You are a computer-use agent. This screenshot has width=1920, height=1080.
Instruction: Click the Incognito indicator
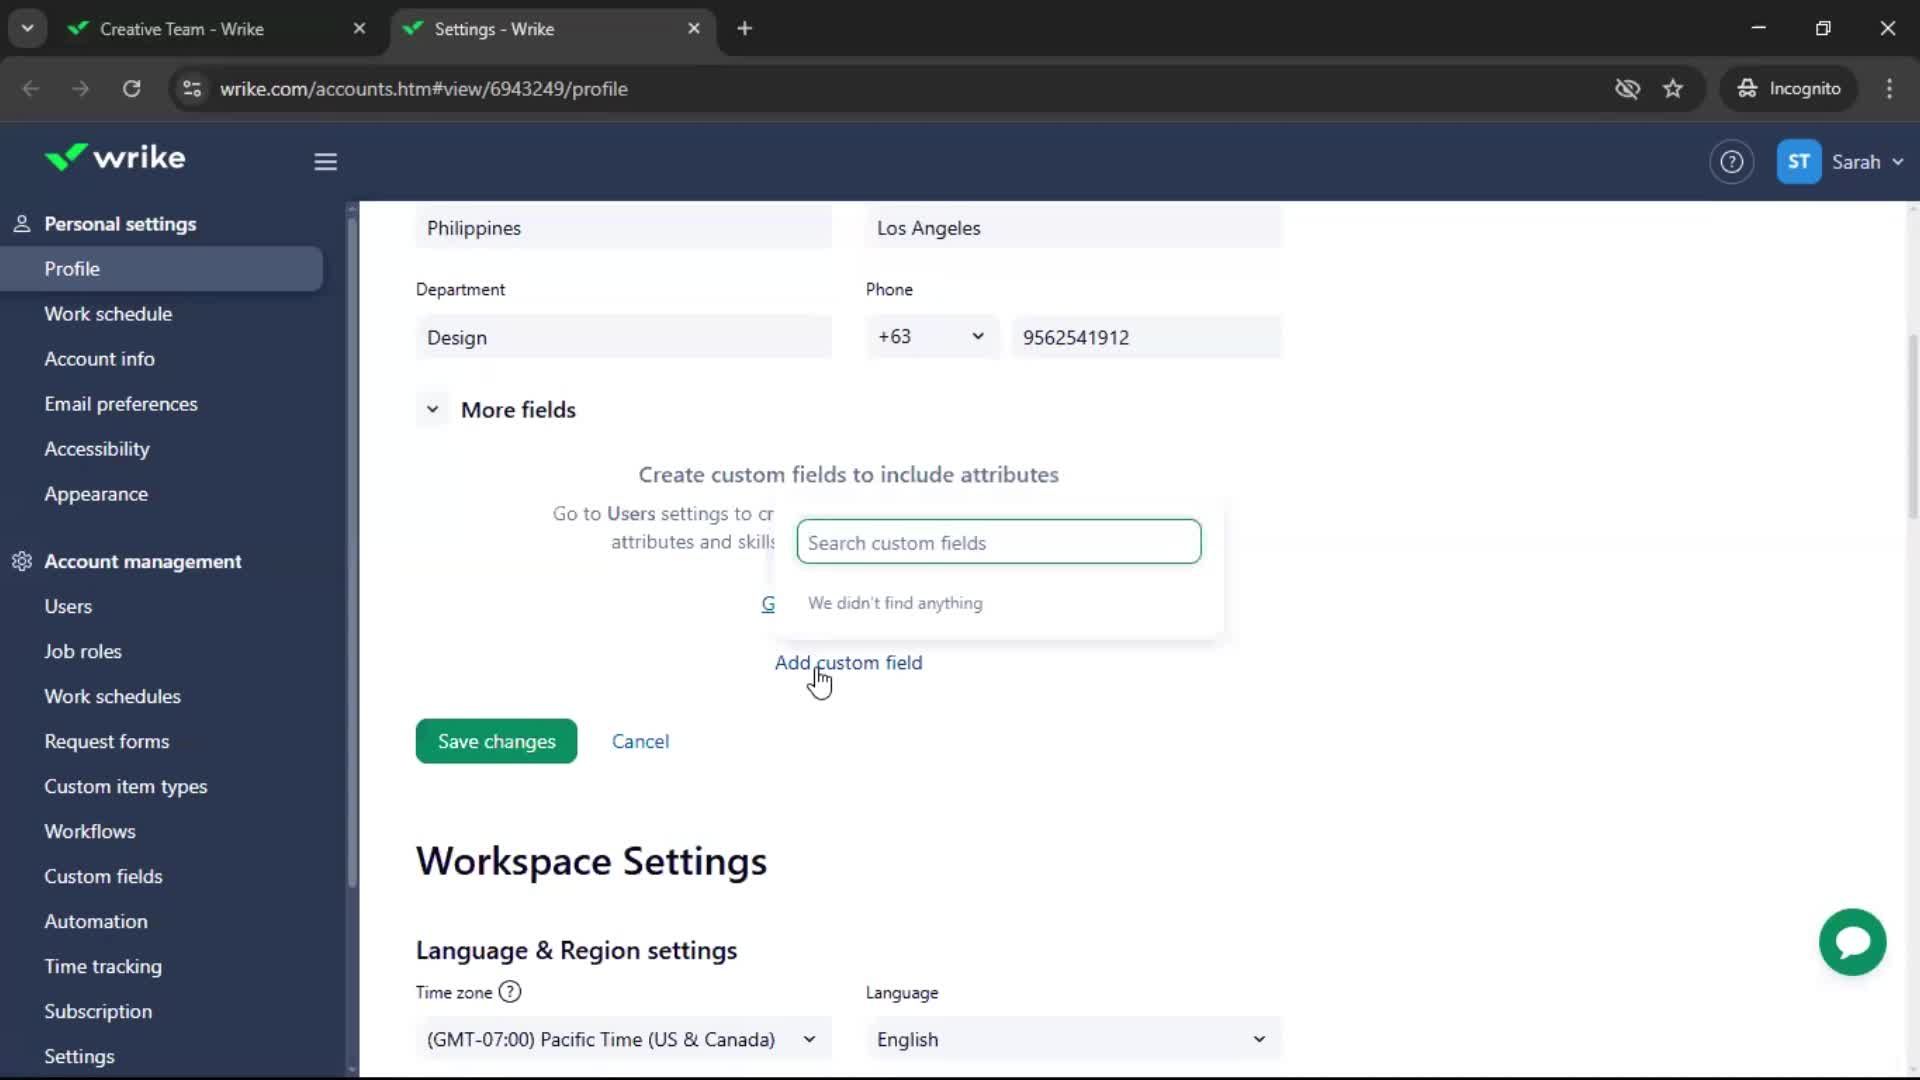pos(1789,89)
